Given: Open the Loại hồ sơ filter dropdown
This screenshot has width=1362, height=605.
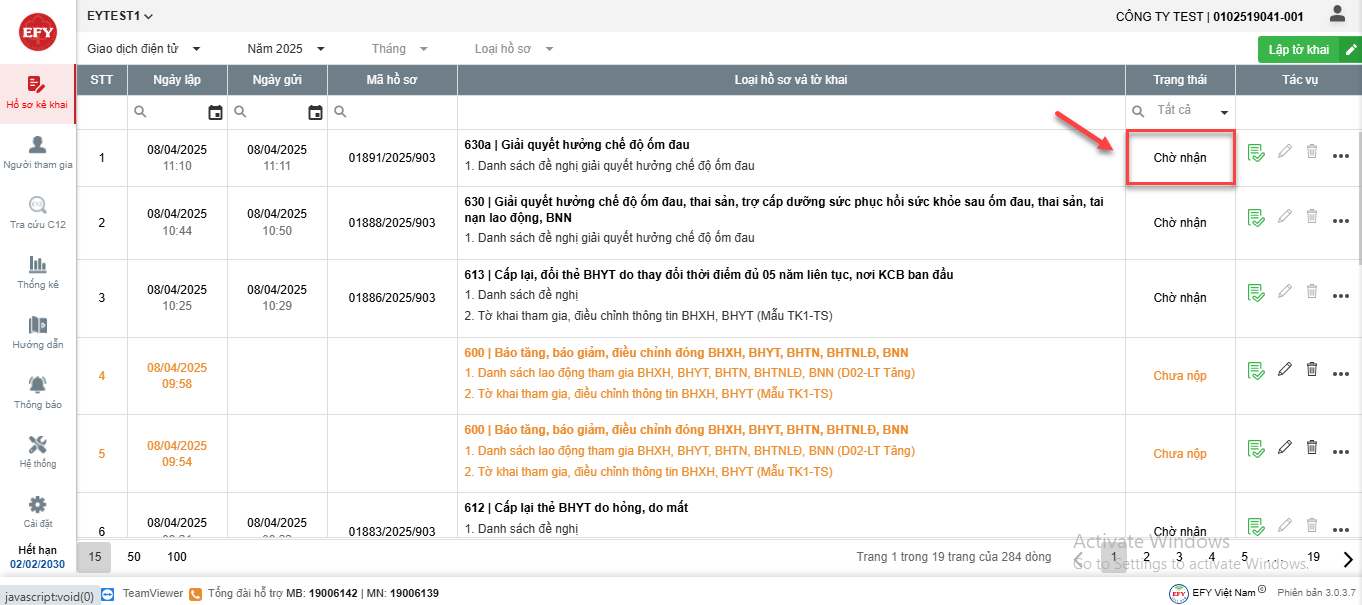Looking at the screenshot, I should [514, 48].
